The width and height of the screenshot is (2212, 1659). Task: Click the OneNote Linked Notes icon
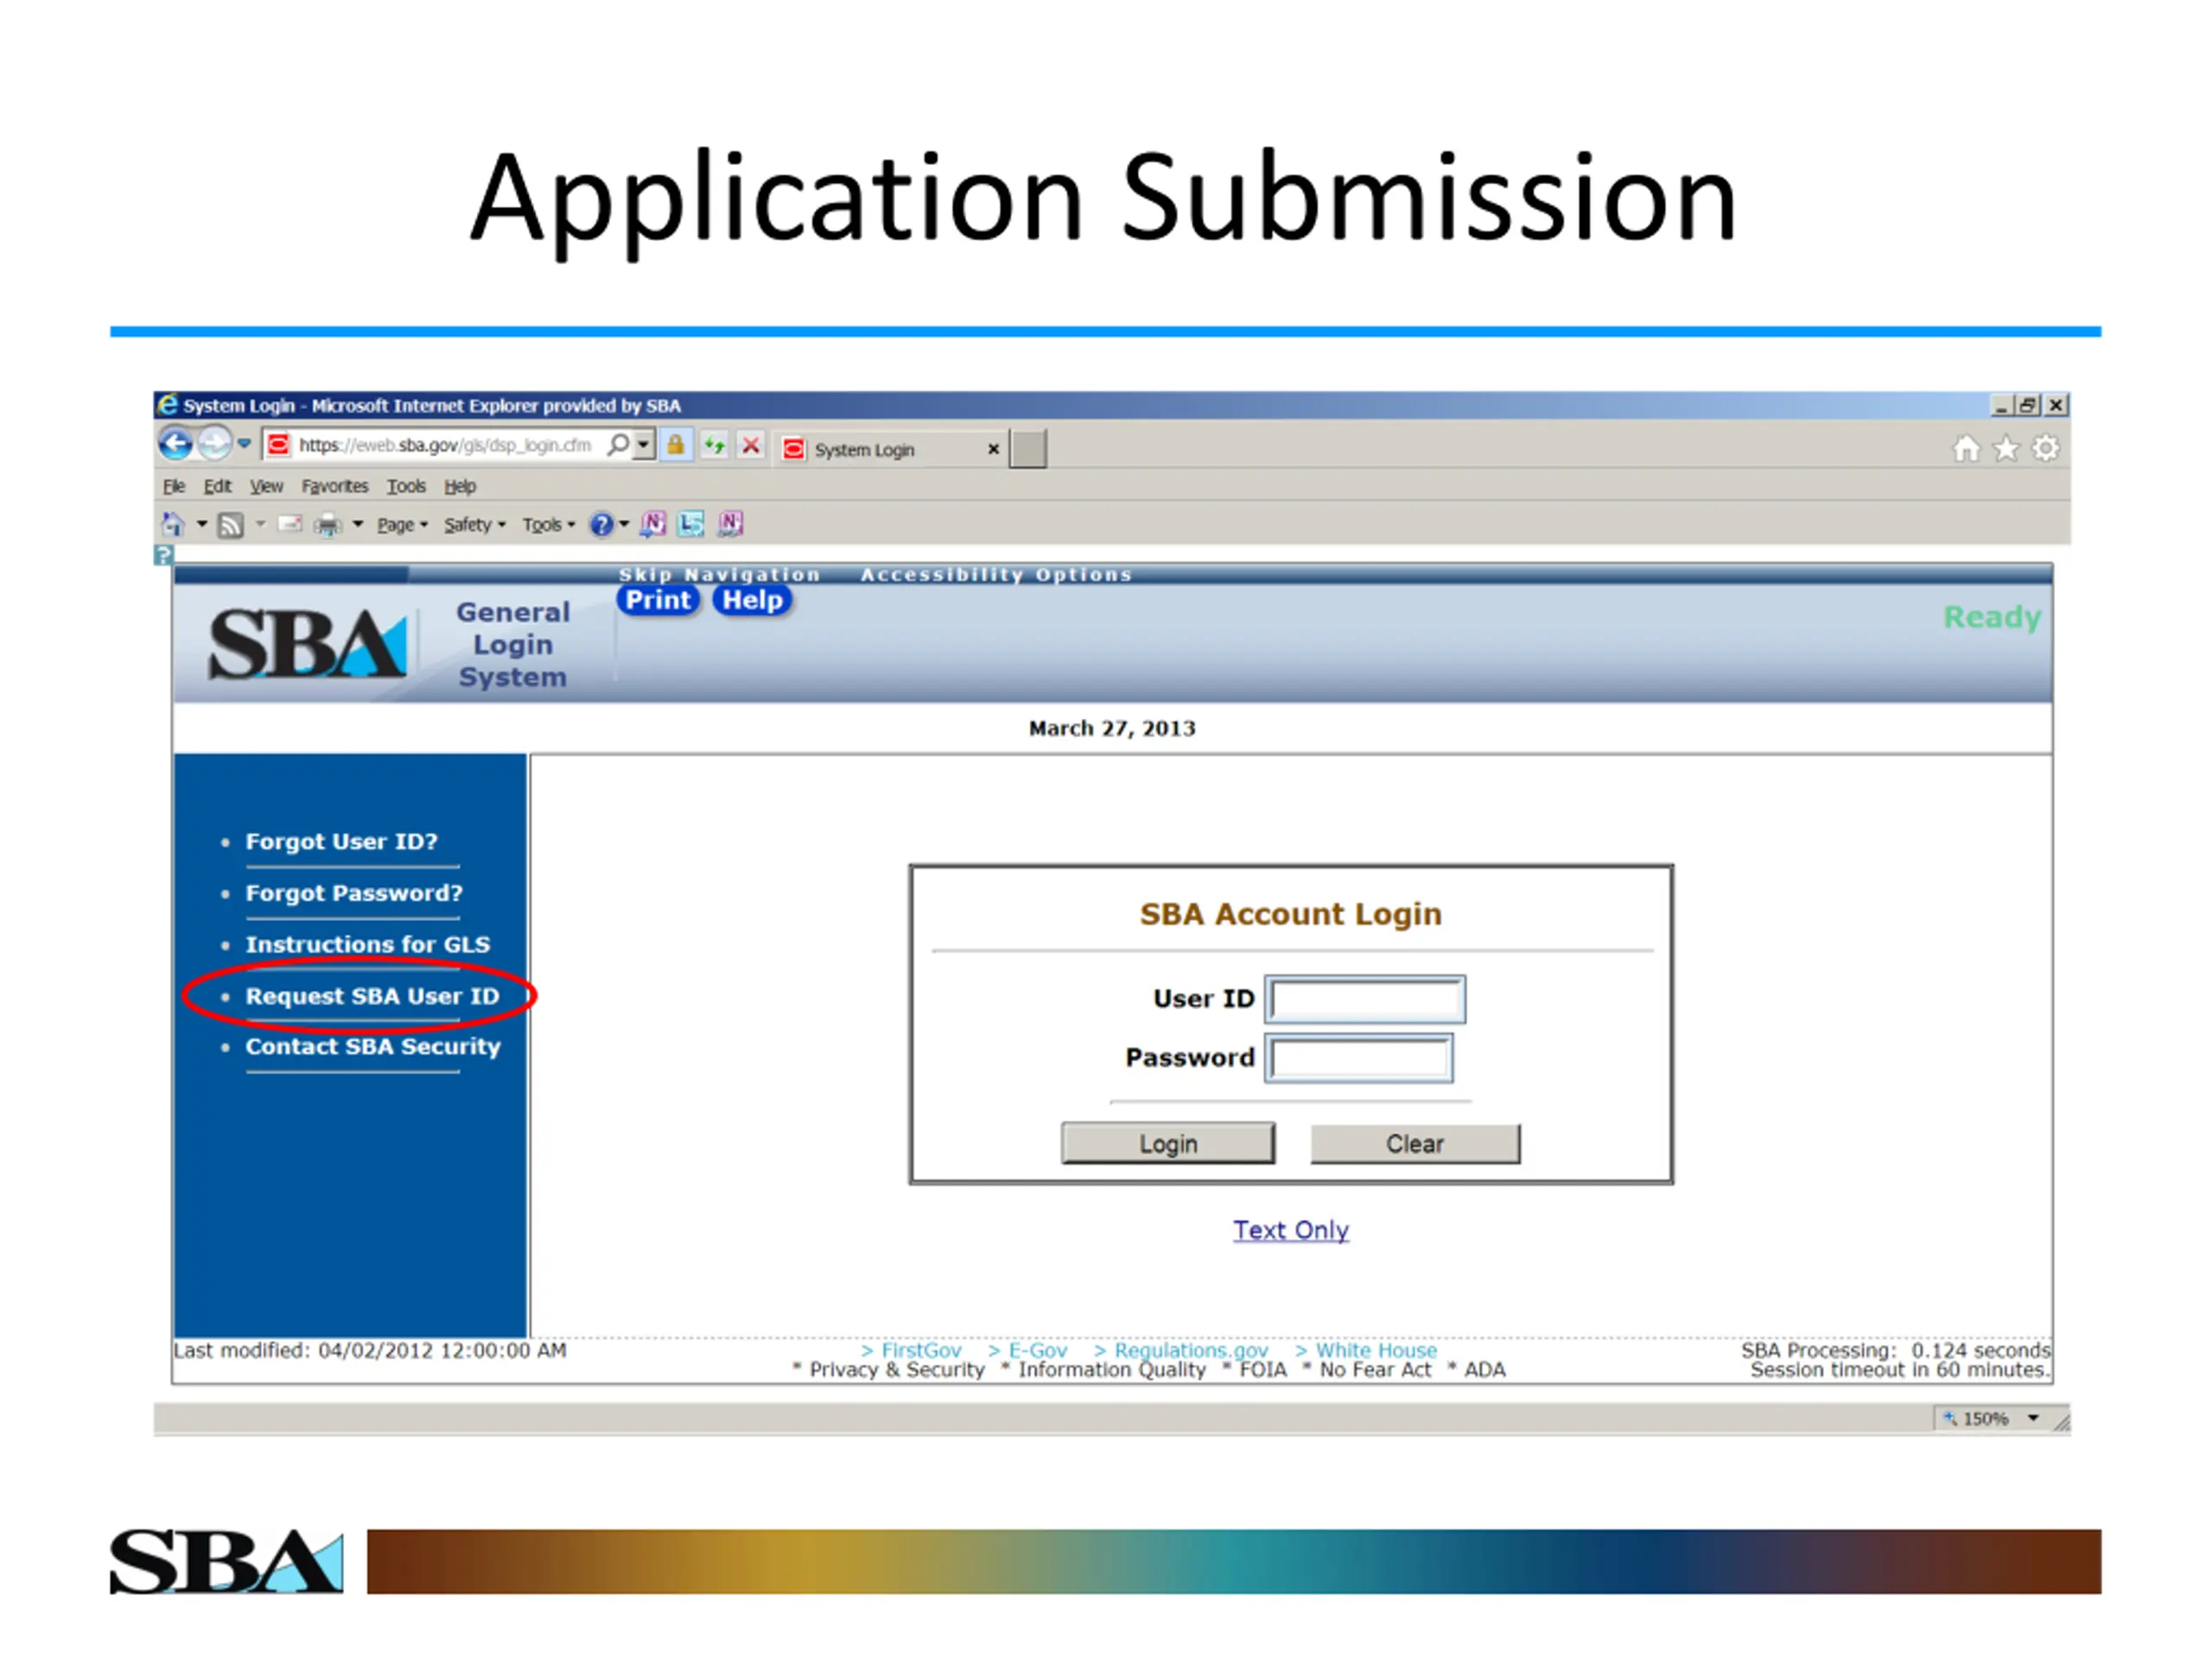pyautogui.click(x=730, y=524)
